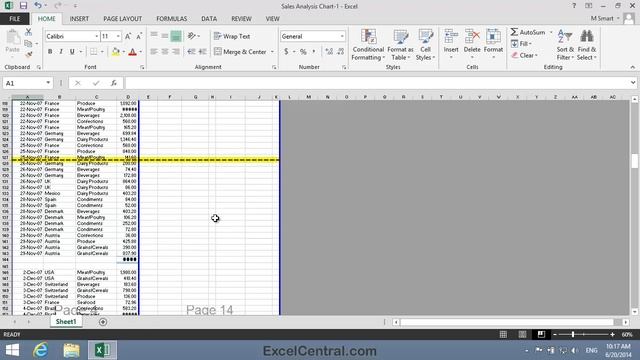The image size is (640, 360).
Task: Click the Decrease Indent icon
Action: pos(191,52)
